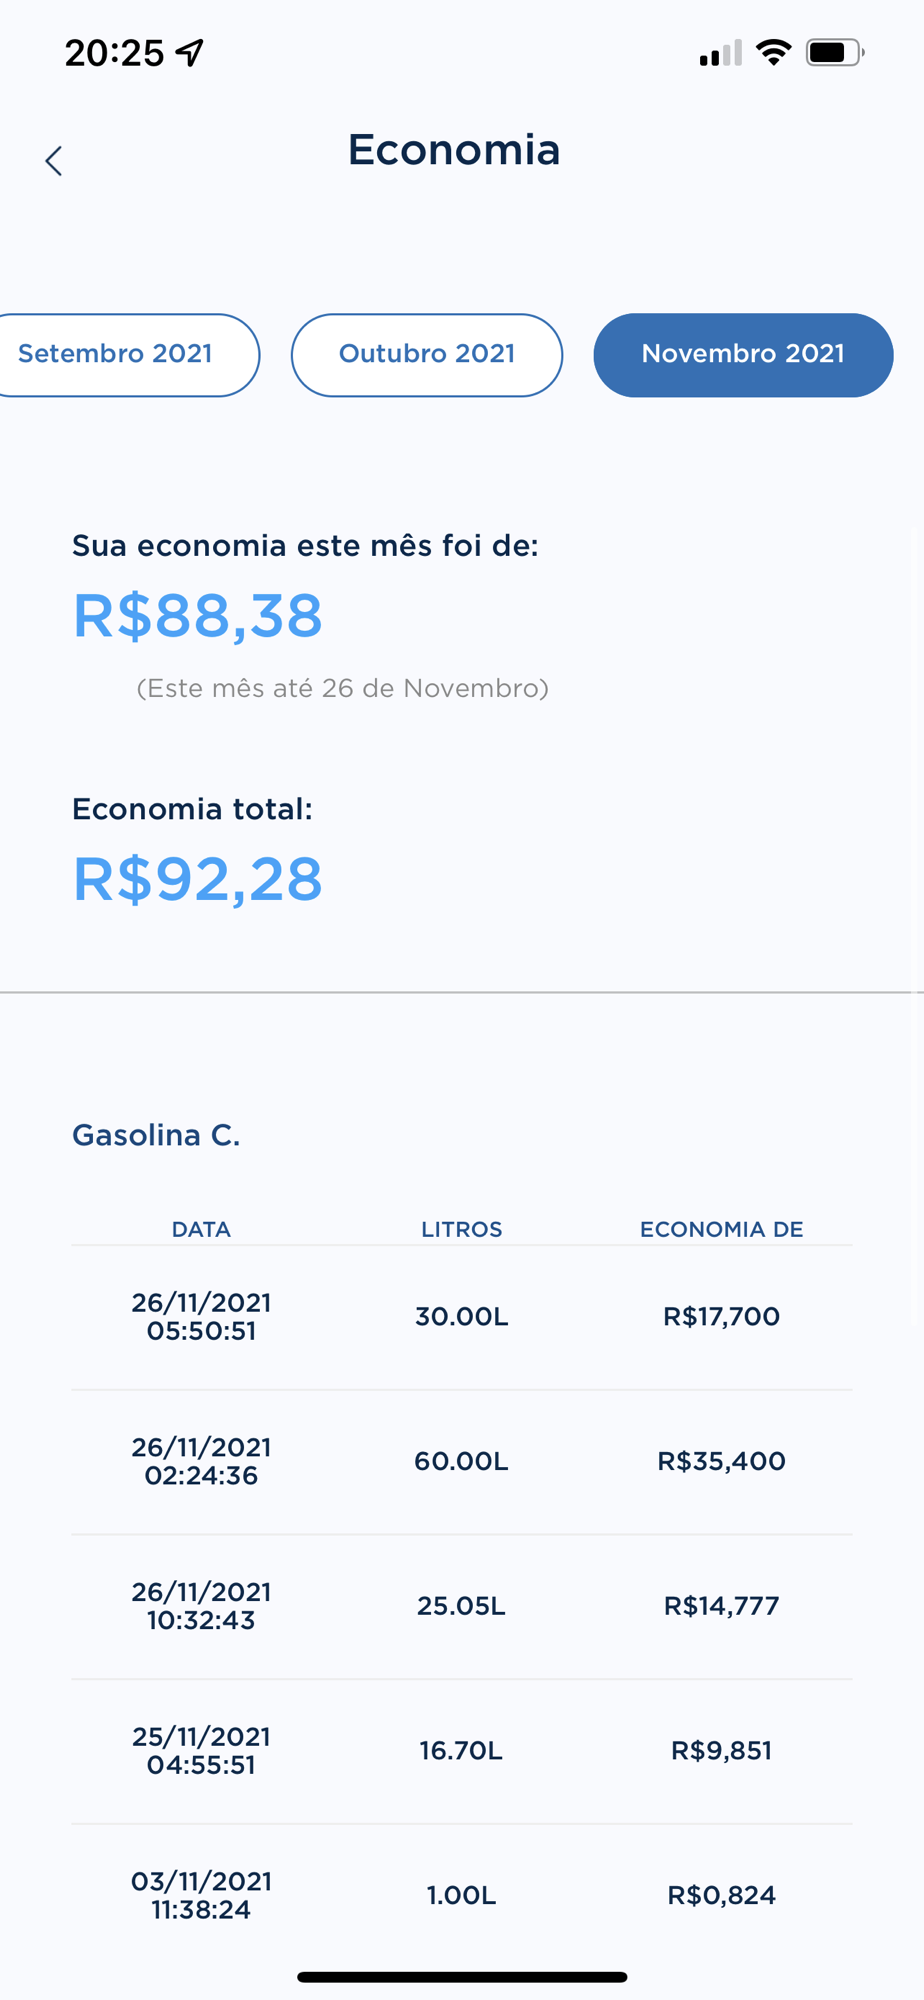Tap the LITROS column header

tap(461, 1229)
